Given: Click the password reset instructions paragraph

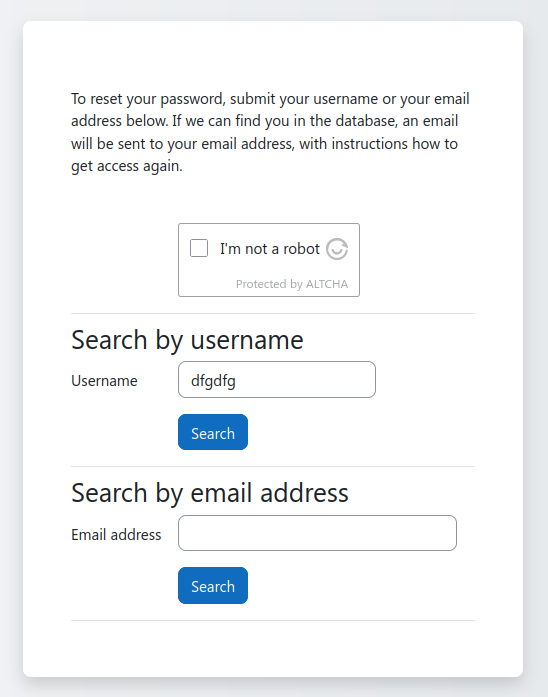Looking at the screenshot, I should [x=270, y=132].
